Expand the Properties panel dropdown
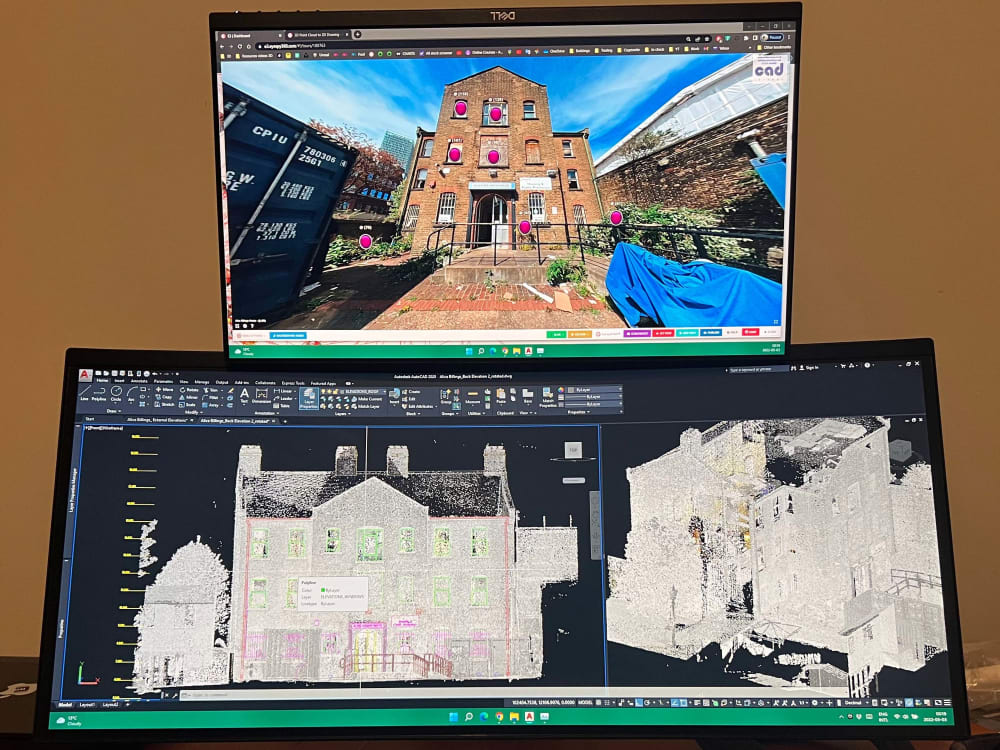1000x750 pixels. [x=578, y=412]
